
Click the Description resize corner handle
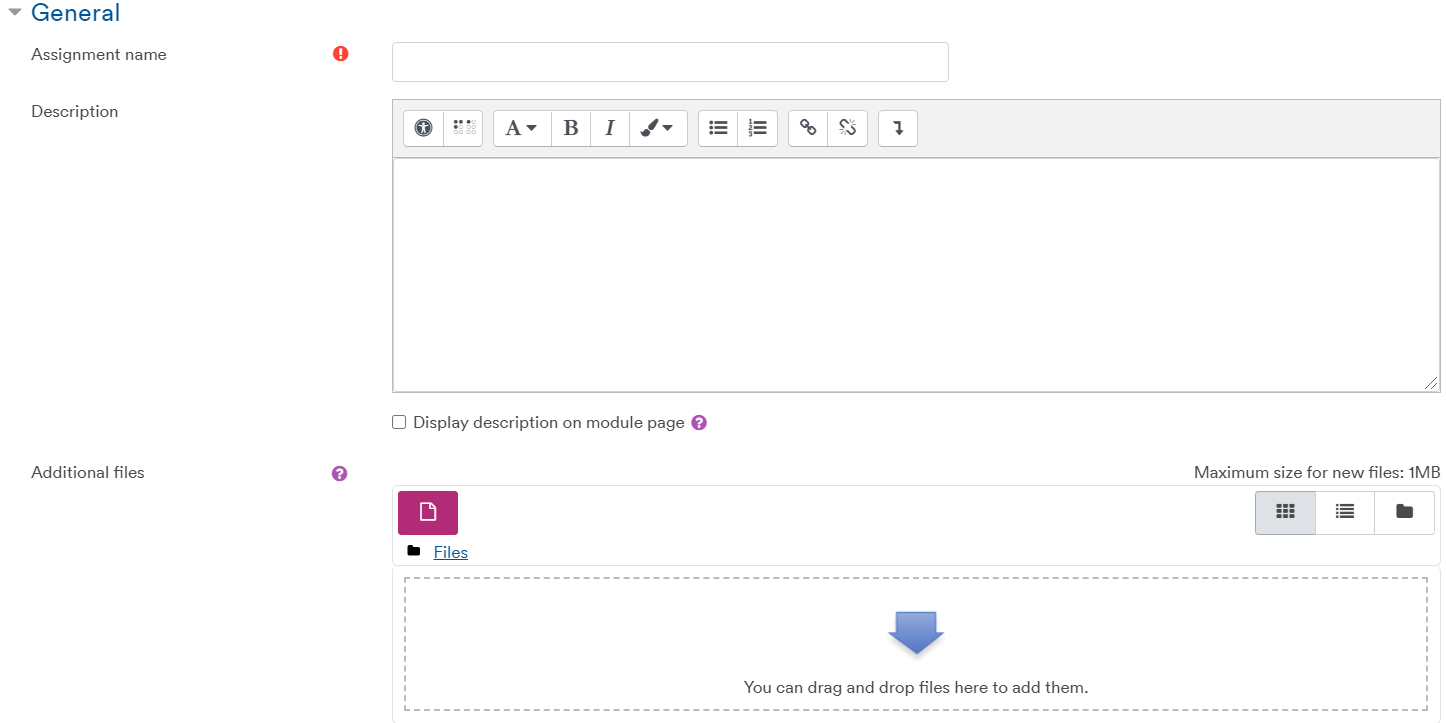(x=1431, y=383)
